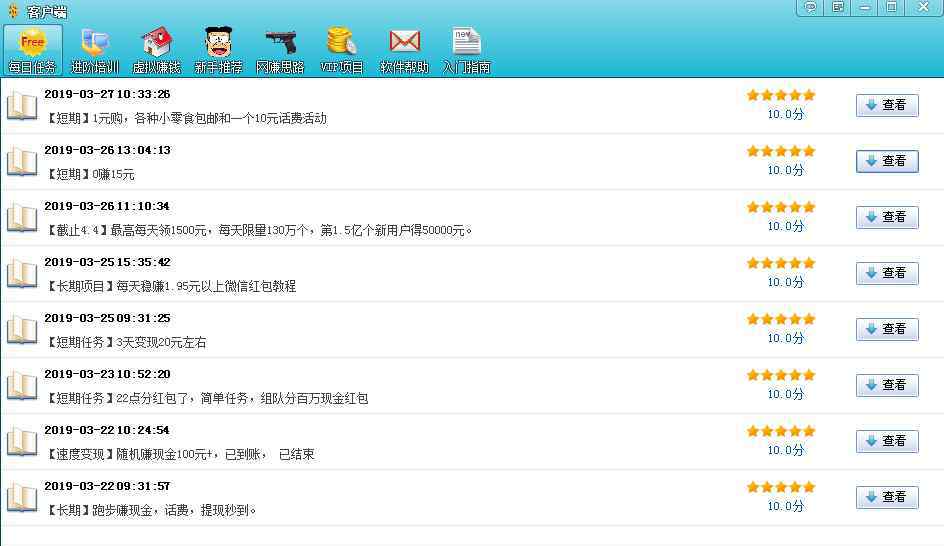Open the 每日任务 Free toolbar icon
Viewport: 944px width, 546px height.
click(33, 51)
